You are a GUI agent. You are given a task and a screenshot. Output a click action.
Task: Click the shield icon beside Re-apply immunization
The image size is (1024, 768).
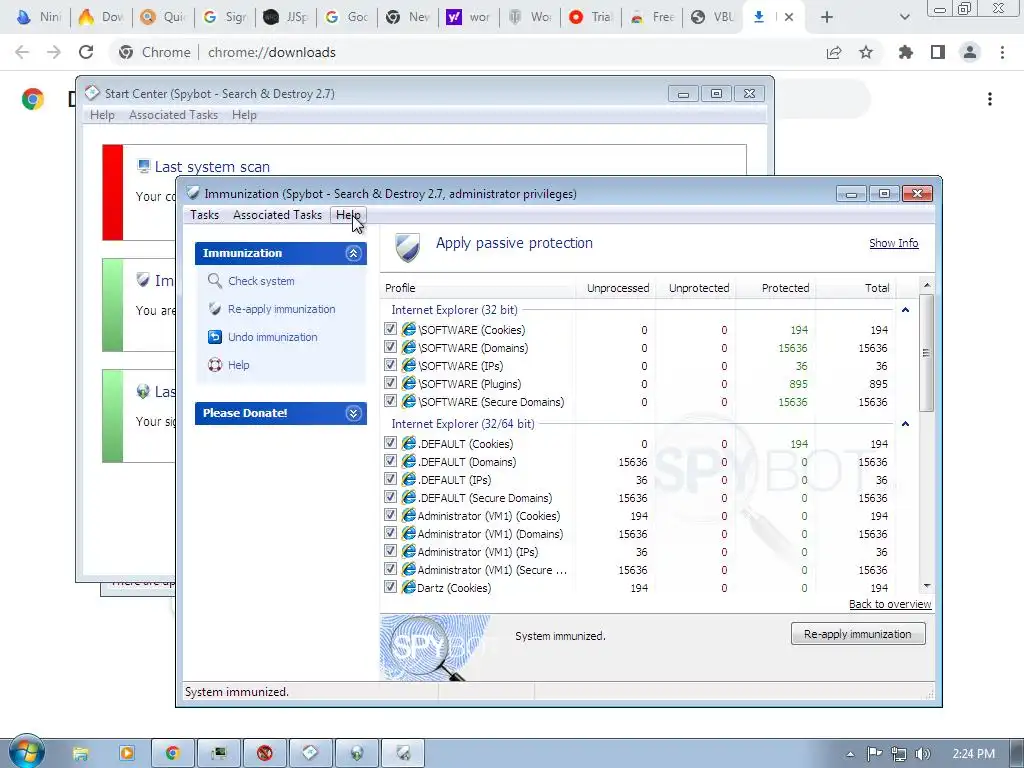coord(214,309)
